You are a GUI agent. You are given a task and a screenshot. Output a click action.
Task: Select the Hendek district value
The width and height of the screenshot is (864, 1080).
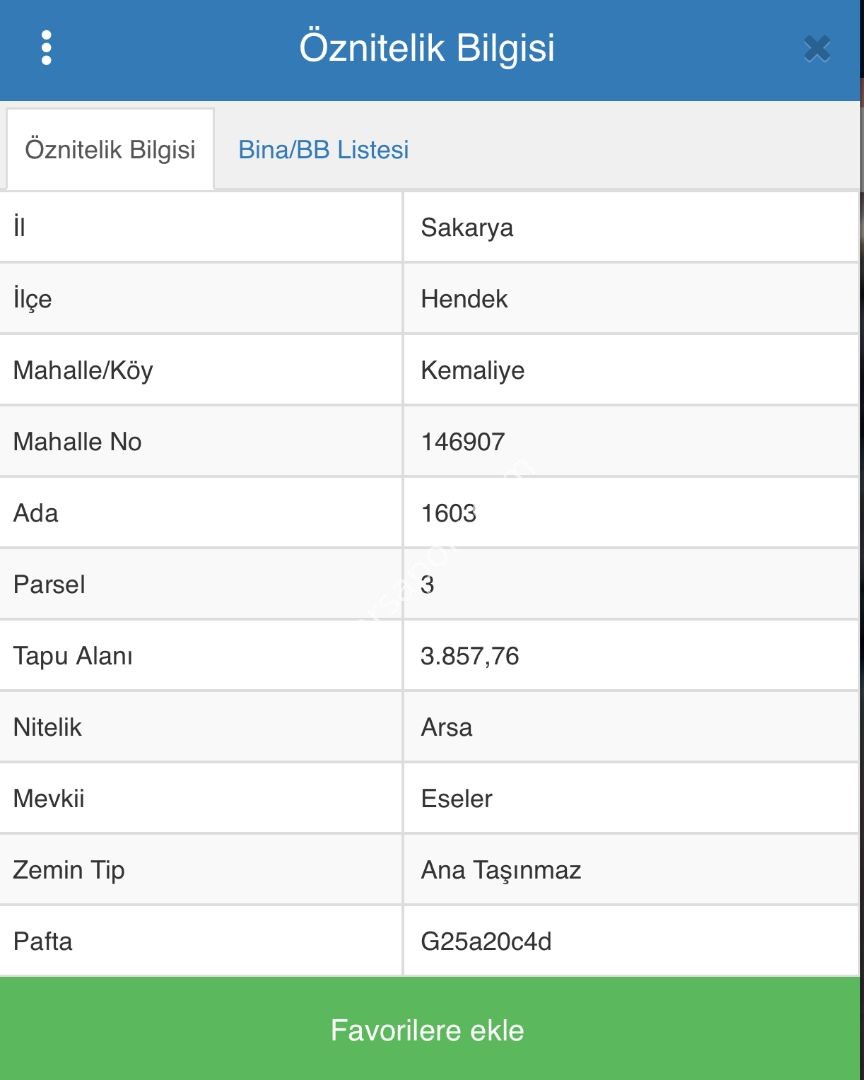pyautogui.click(x=464, y=299)
